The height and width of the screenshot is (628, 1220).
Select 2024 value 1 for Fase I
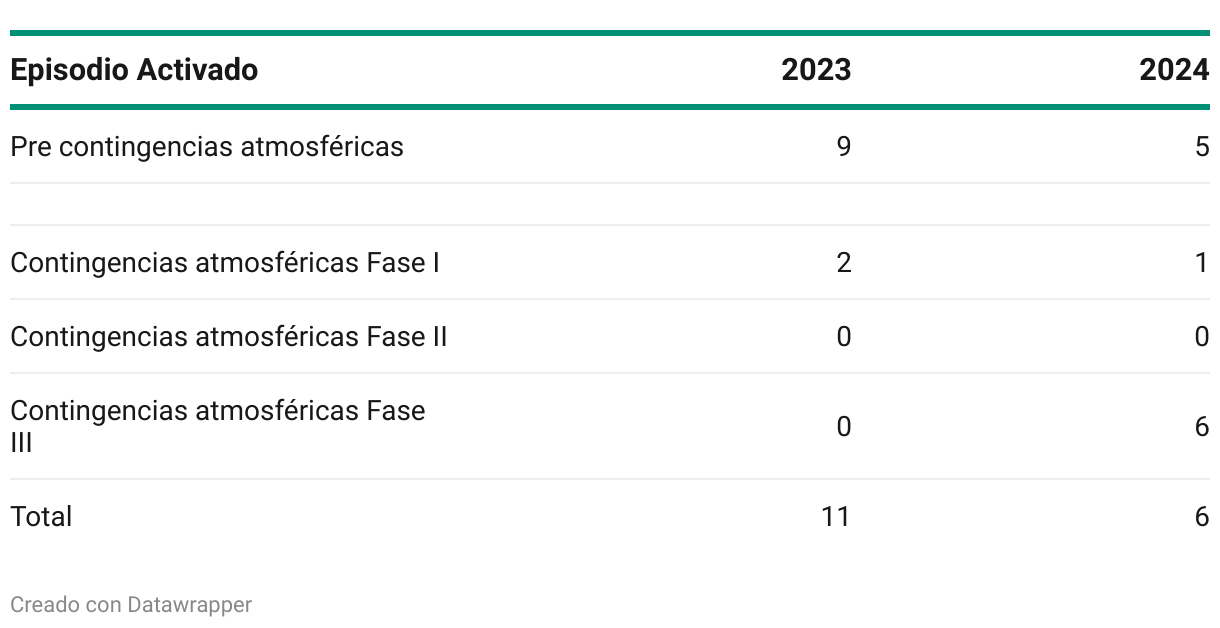(x=1202, y=263)
